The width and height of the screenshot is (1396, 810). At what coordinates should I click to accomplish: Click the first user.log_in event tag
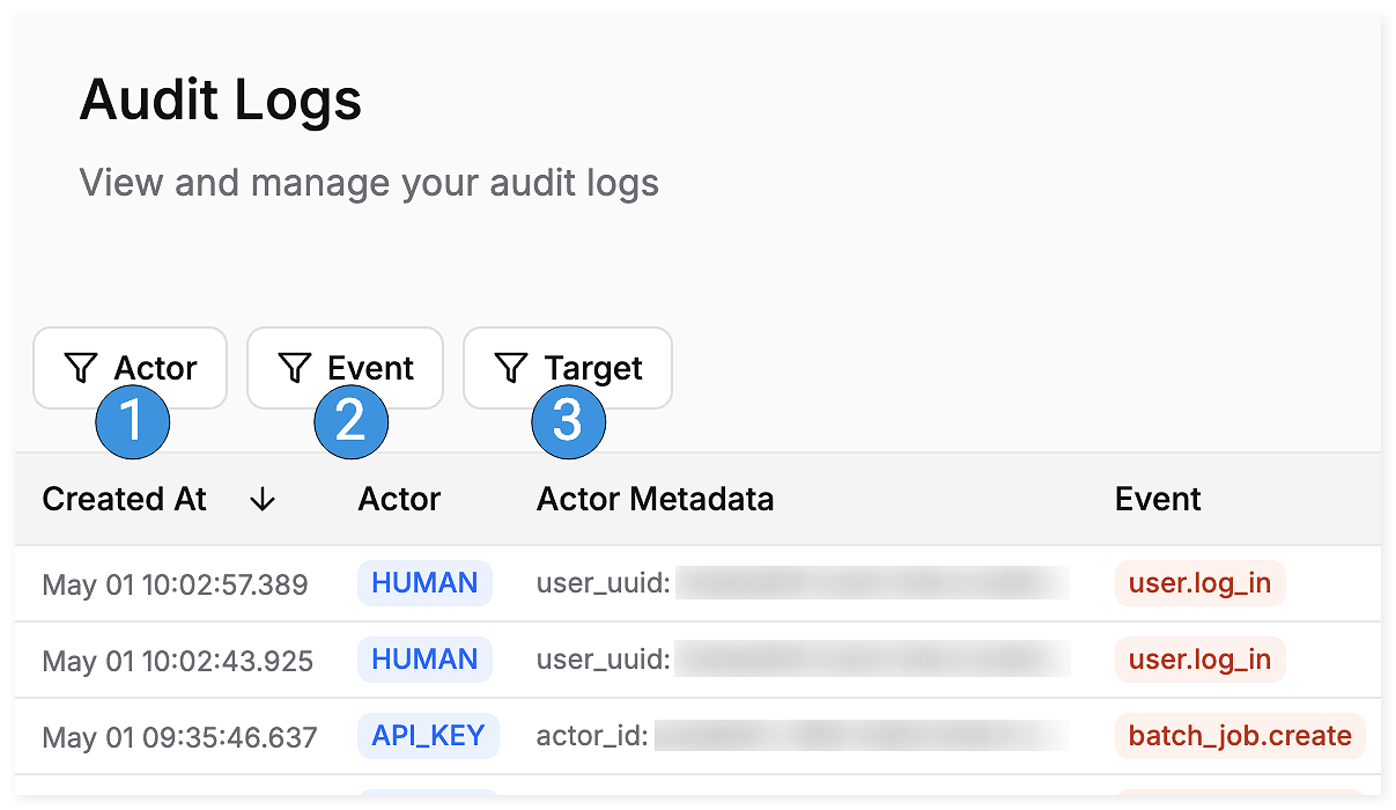pos(1200,583)
